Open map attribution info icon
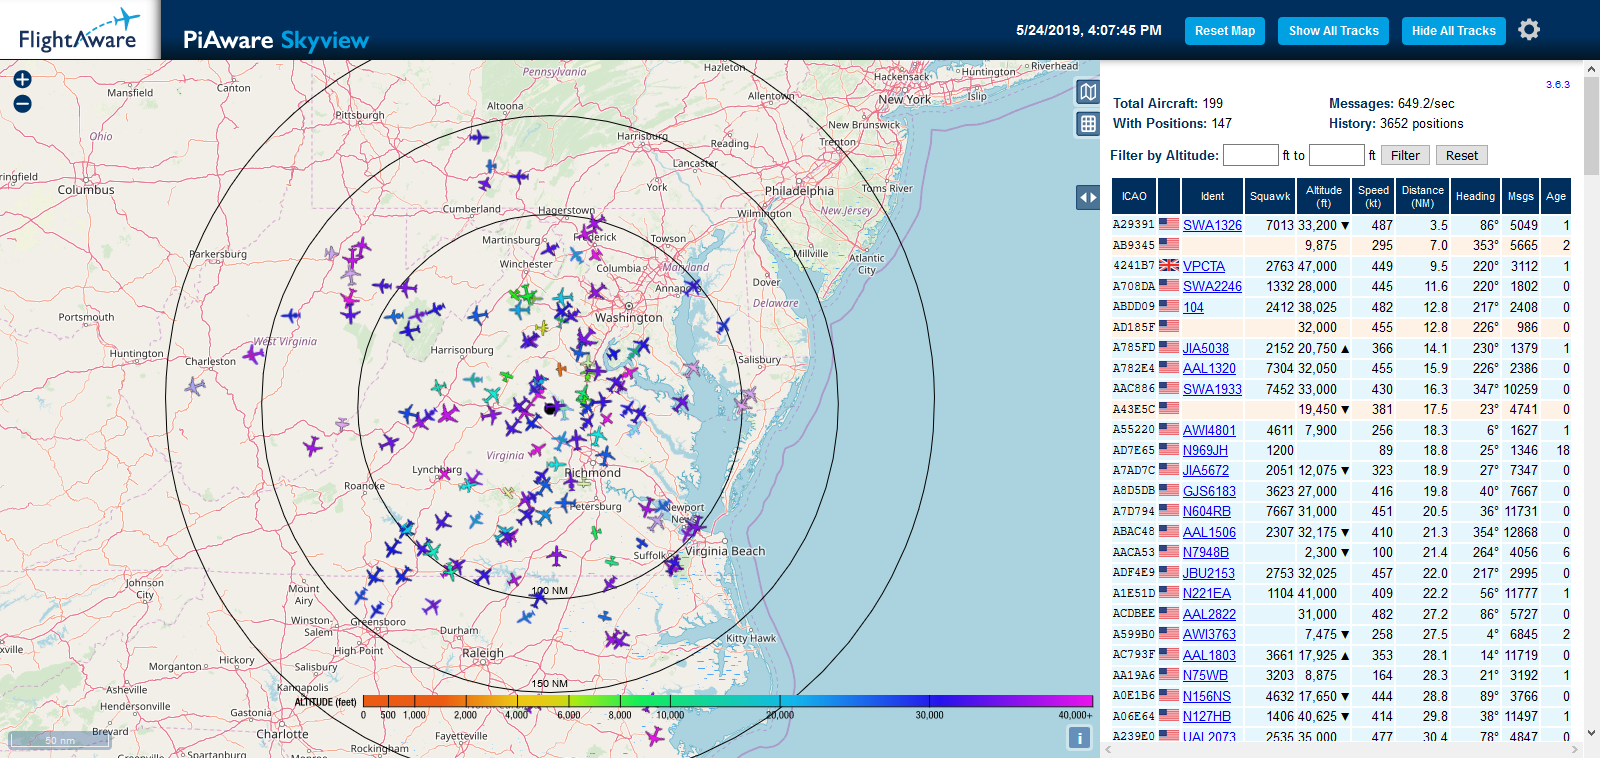This screenshot has width=1600, height=758. click(1079, 738)
